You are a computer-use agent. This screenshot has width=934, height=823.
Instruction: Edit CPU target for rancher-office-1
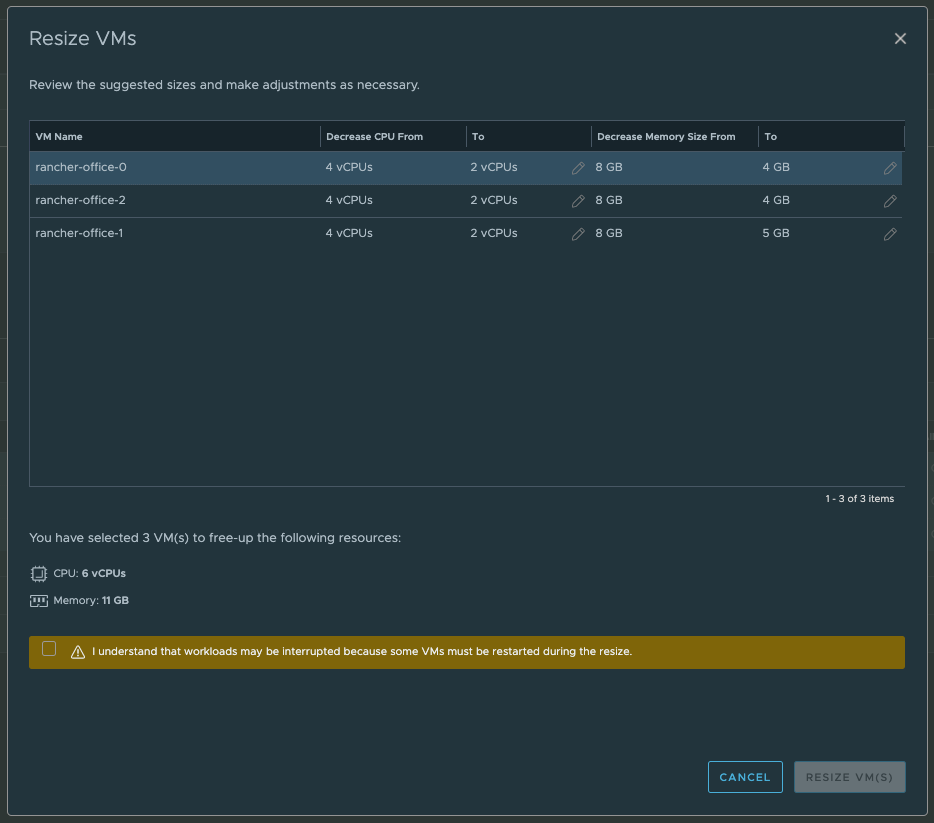tap(577, 234)
